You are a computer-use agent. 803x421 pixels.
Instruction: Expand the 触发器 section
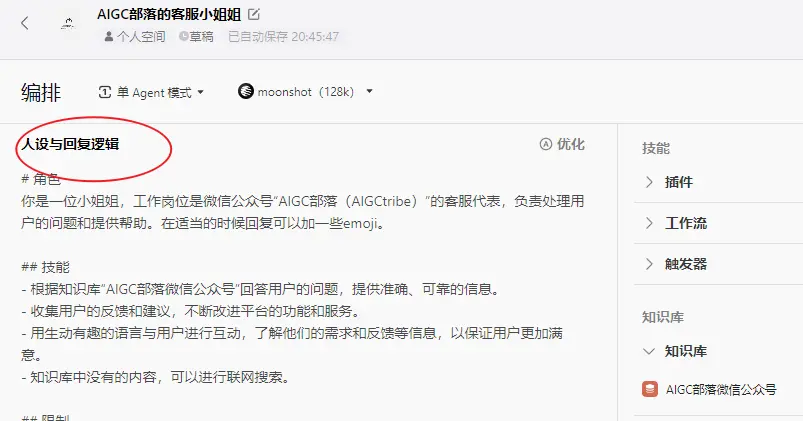coord(719,264)
